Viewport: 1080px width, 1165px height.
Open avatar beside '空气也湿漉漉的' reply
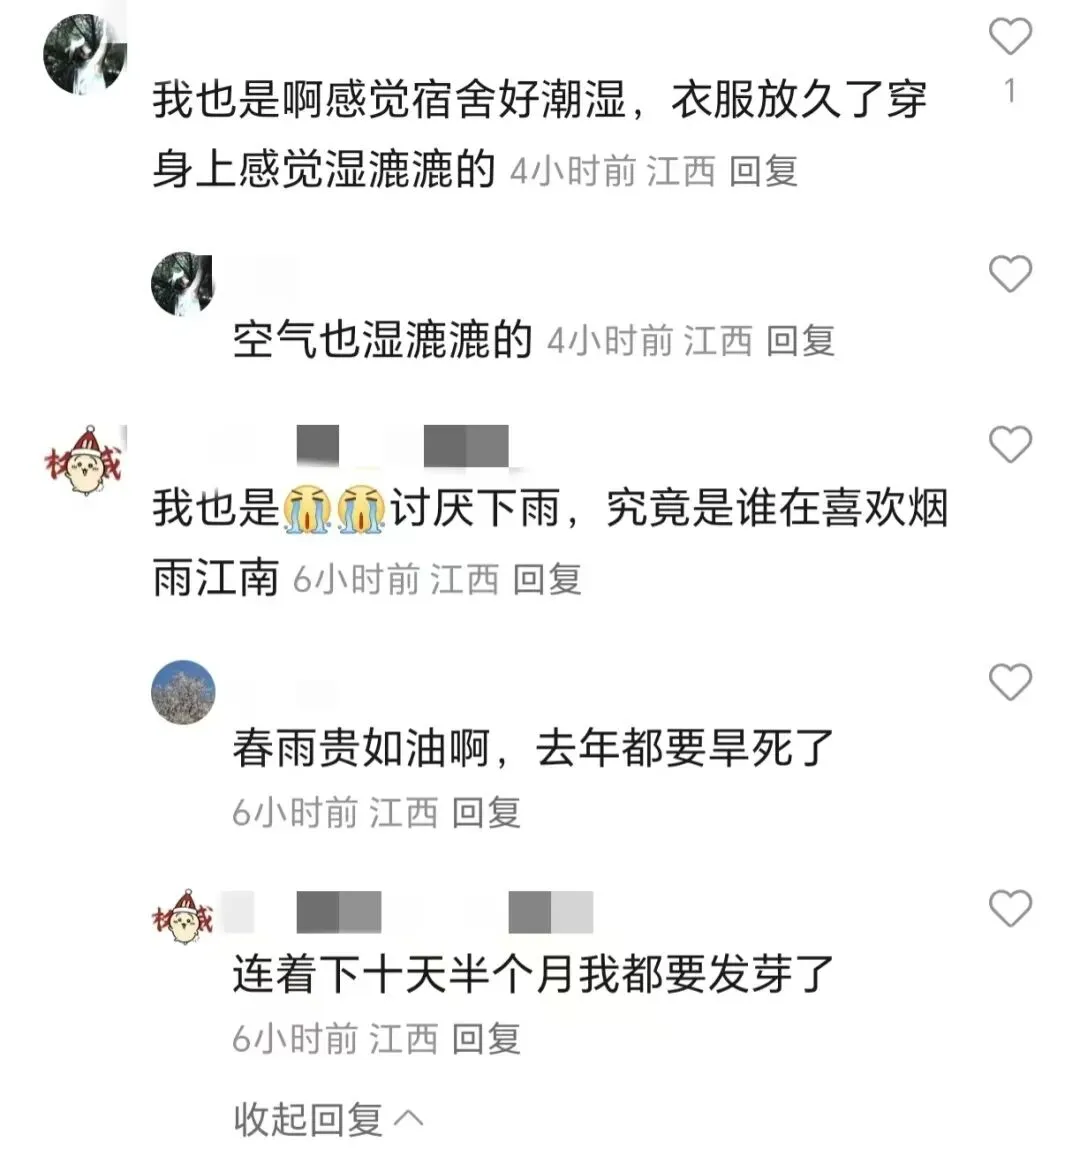point(182,284)
